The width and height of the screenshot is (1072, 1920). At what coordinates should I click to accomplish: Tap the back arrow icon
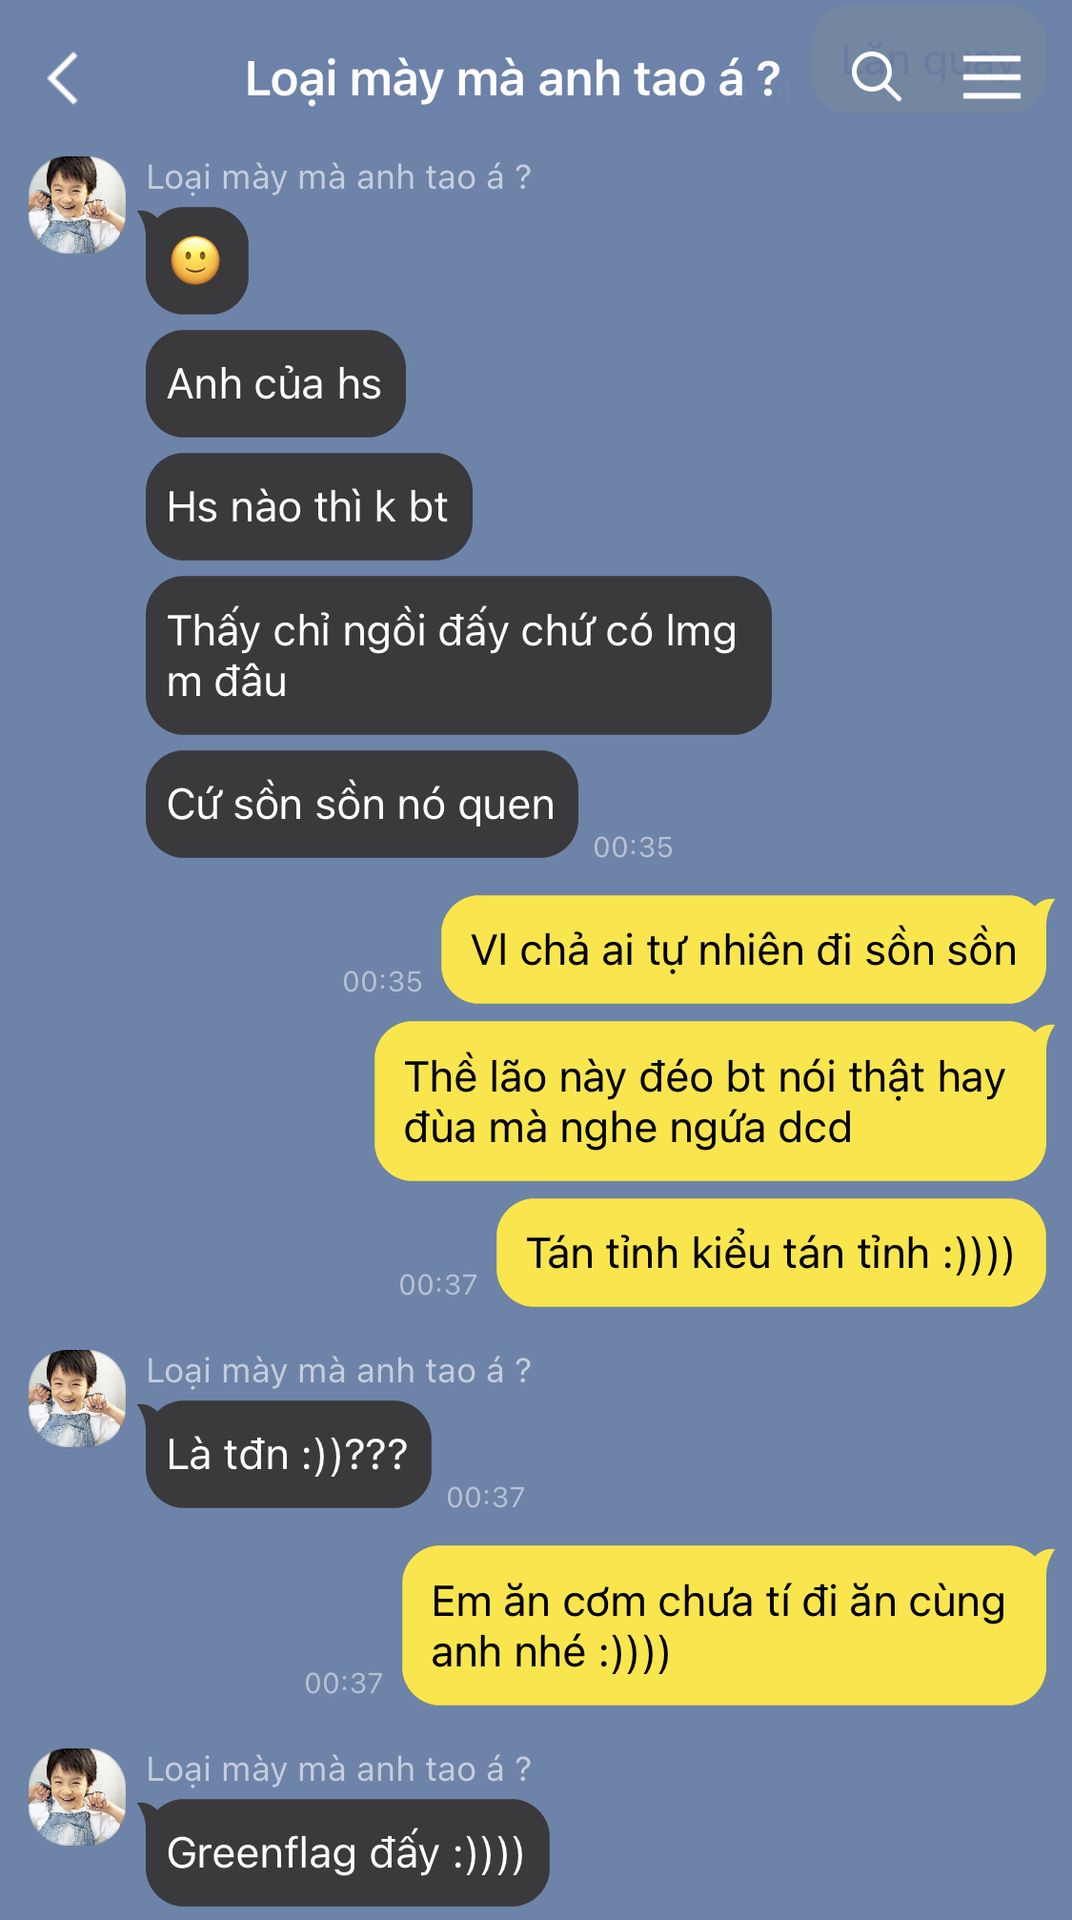(x=62, y=79)
